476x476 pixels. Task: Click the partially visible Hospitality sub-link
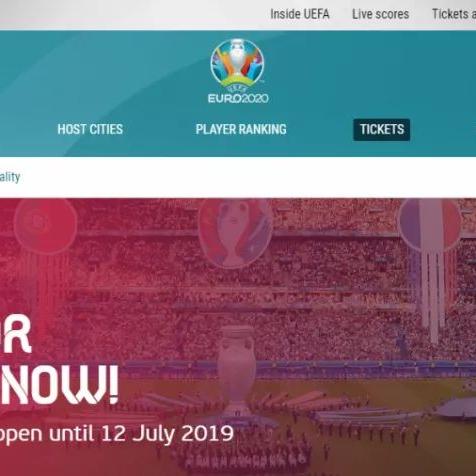pos(10,177)
